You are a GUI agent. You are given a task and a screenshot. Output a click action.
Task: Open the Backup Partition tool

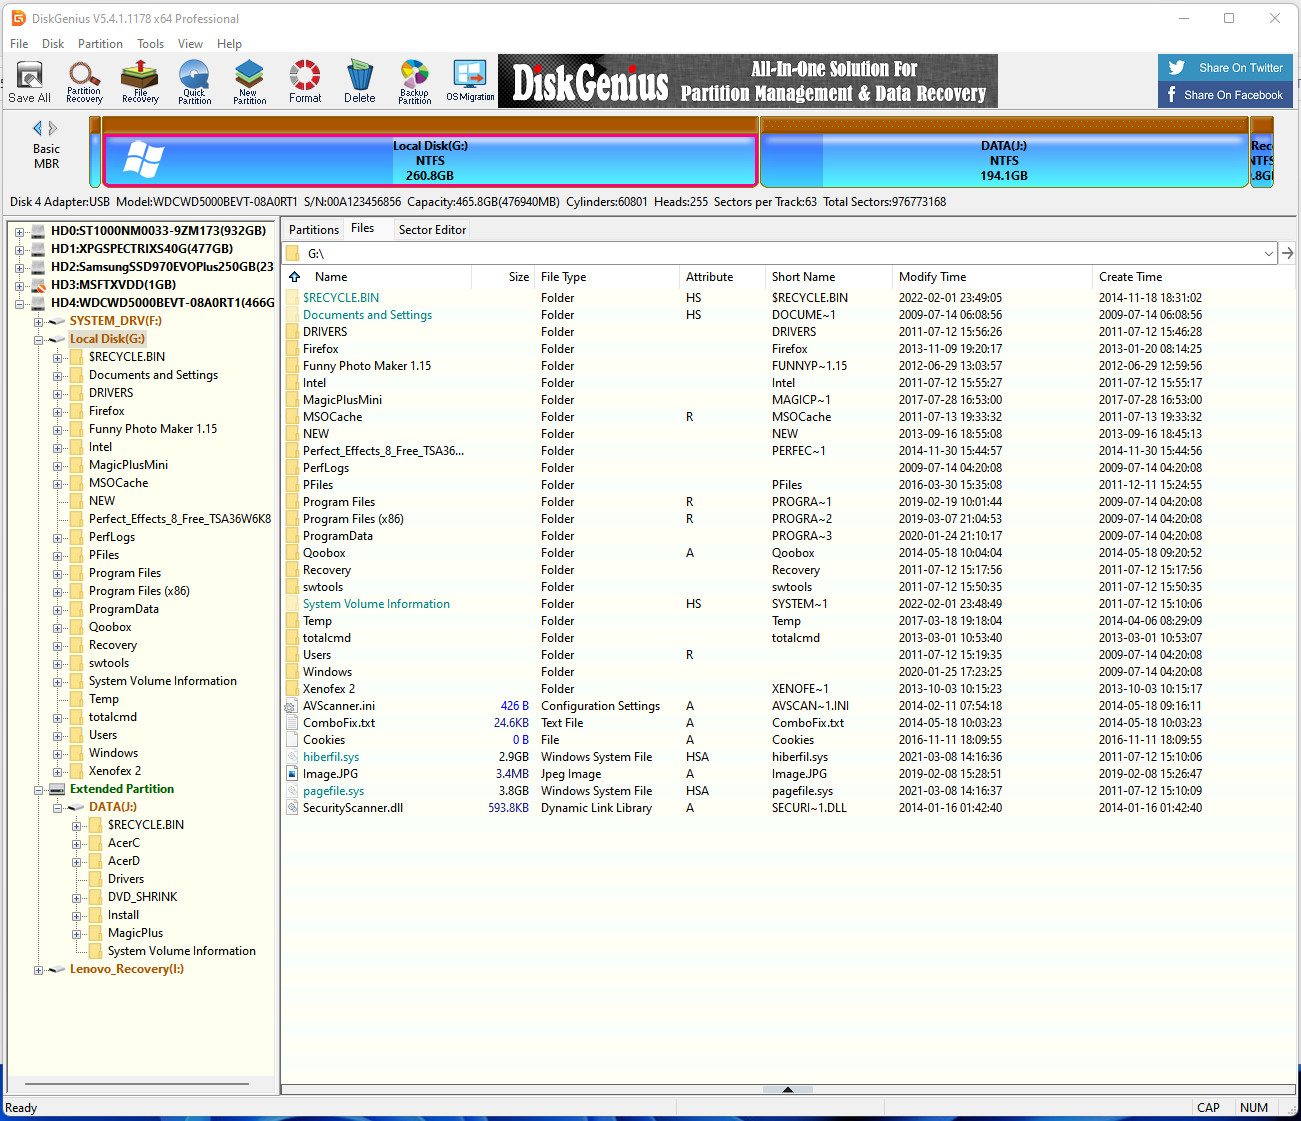[414, 81]
